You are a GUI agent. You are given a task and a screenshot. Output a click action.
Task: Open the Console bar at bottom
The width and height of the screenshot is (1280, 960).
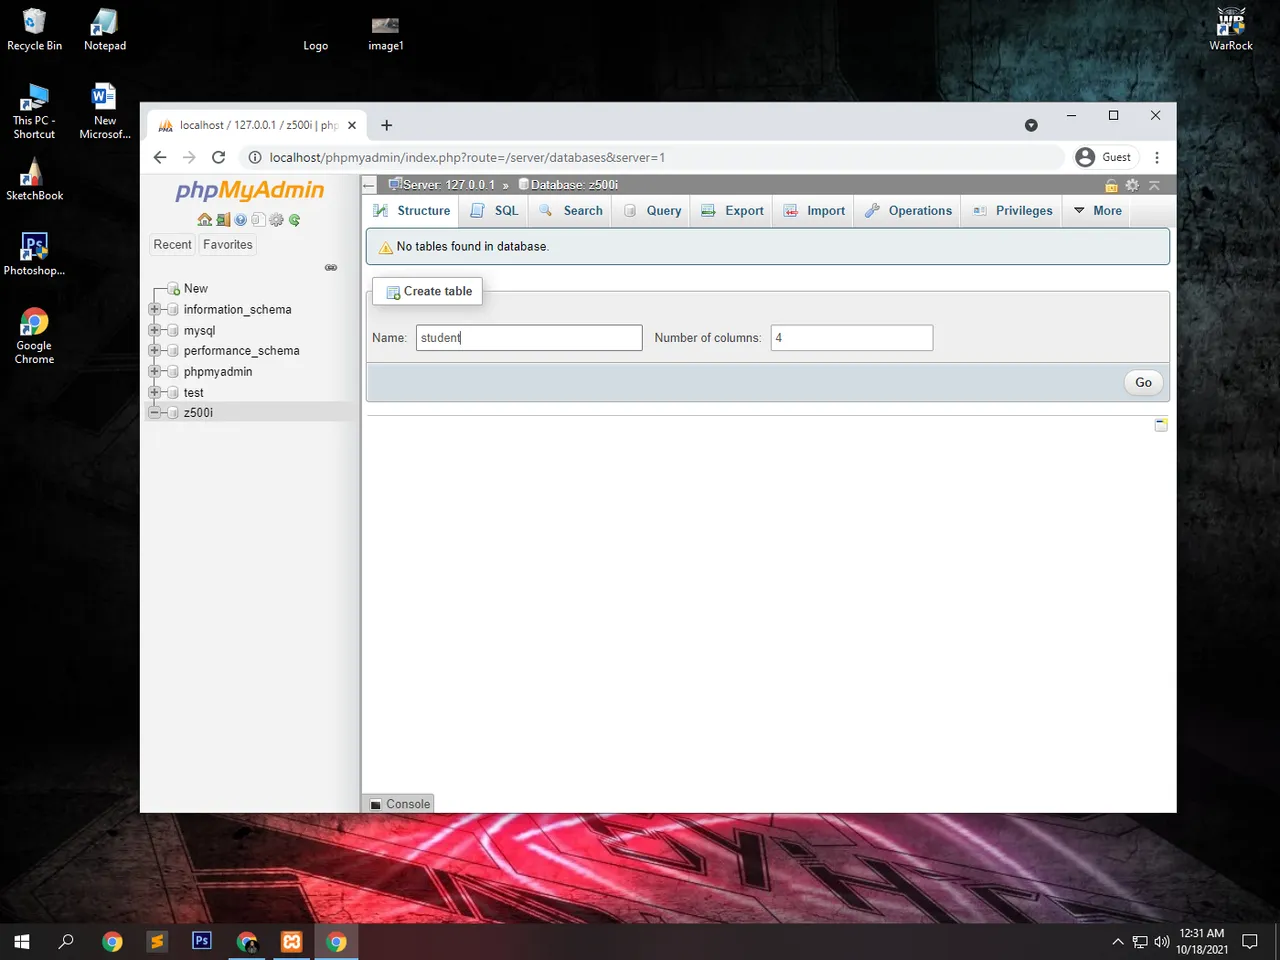coord(400,804)
